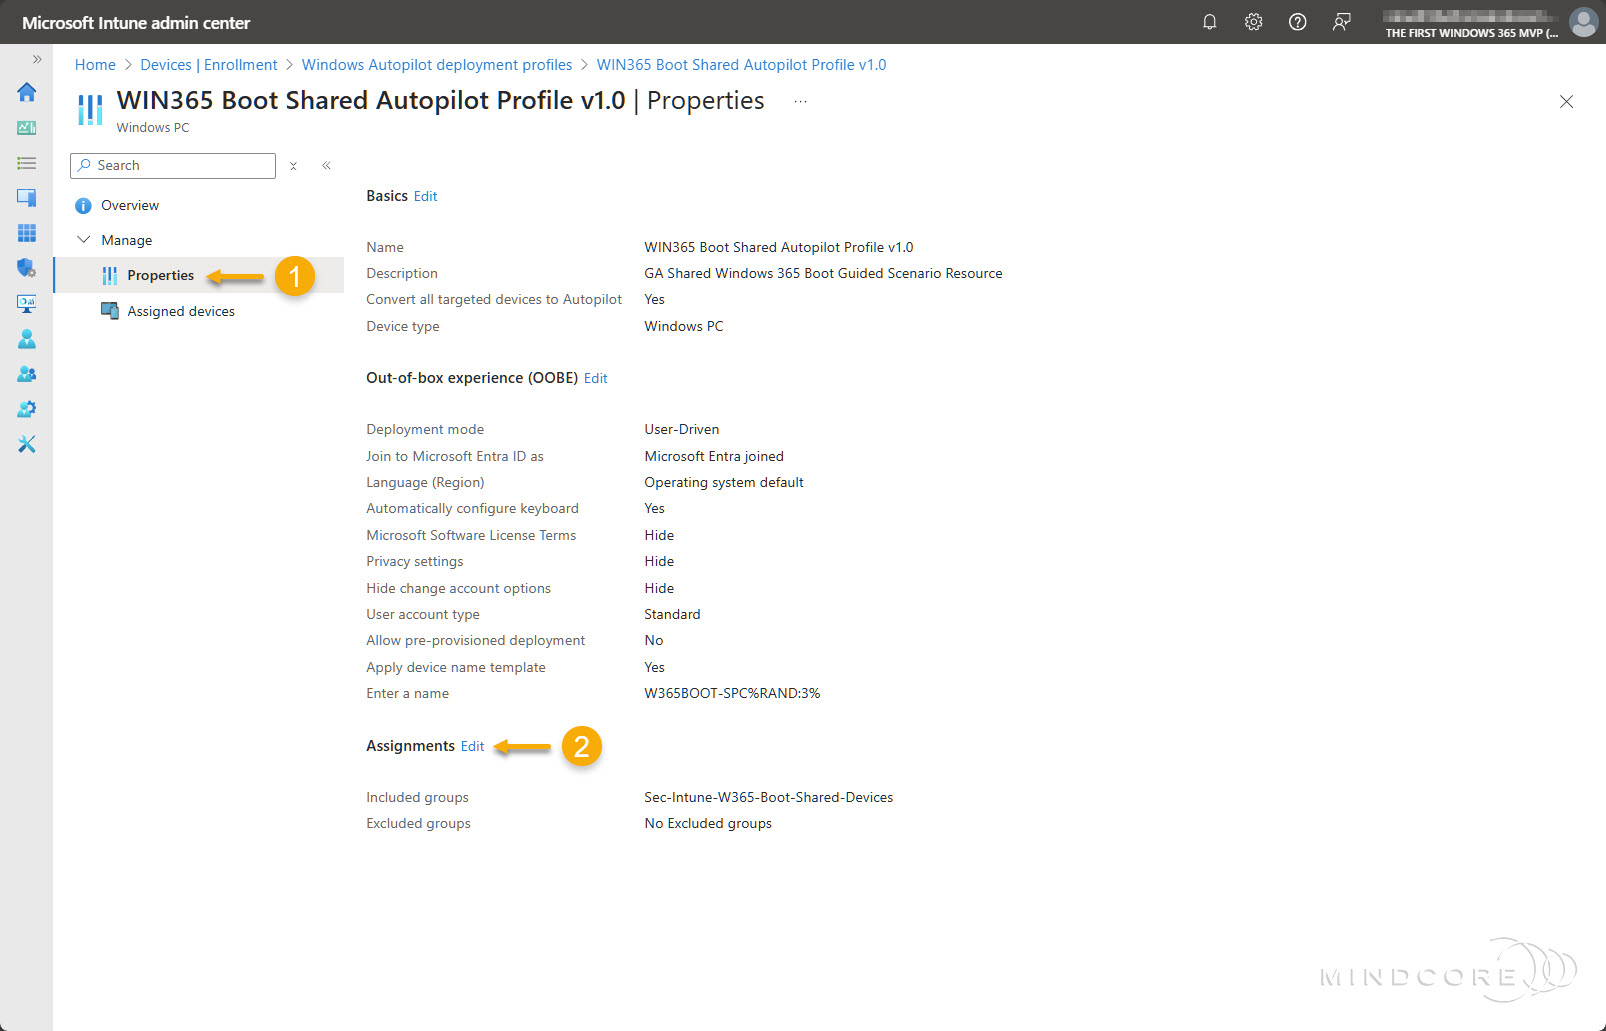Collapse the resource menu pane
The width and height of the screenshot is (1606, 1031).
pyautogui.click(x=326, y=166)
